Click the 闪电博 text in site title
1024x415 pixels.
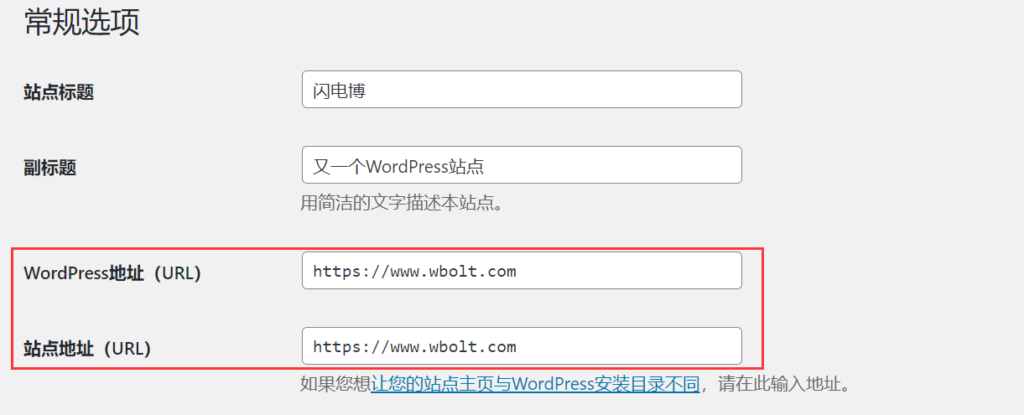coord(340,90)
